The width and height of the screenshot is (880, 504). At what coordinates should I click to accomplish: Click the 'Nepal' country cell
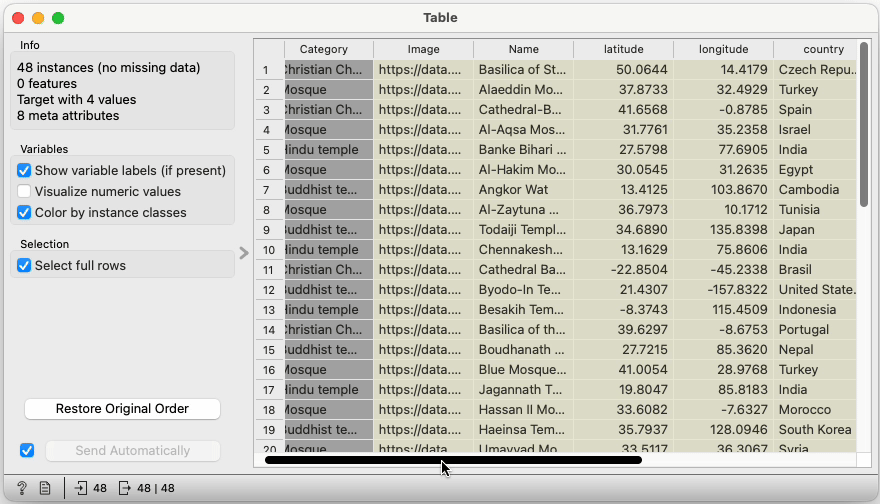(815, 350)
